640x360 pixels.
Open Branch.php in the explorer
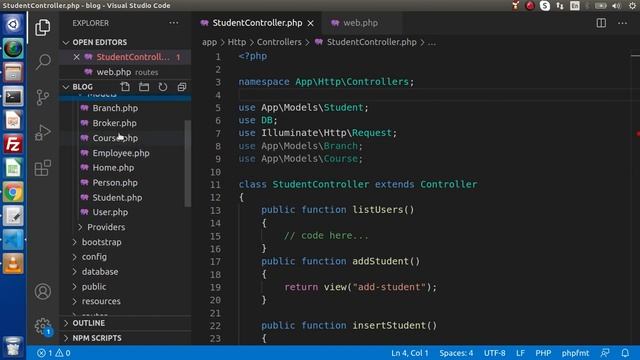tap(115, 108)
